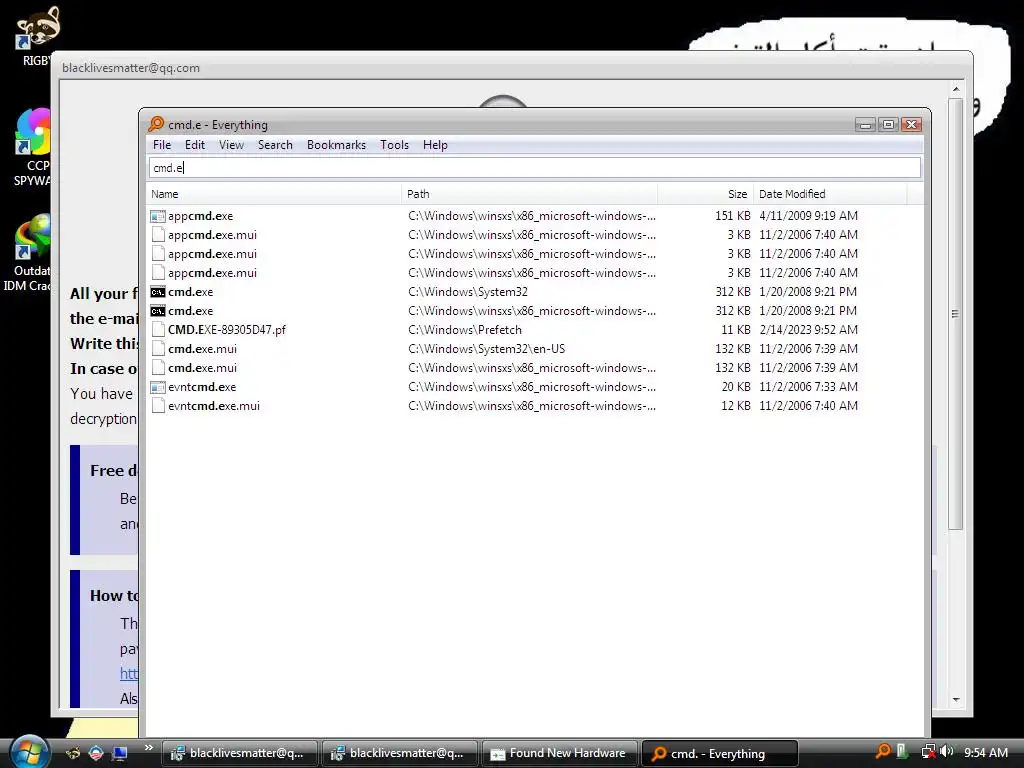Open the View menu

pyautogui.click(x=231, y=145)
